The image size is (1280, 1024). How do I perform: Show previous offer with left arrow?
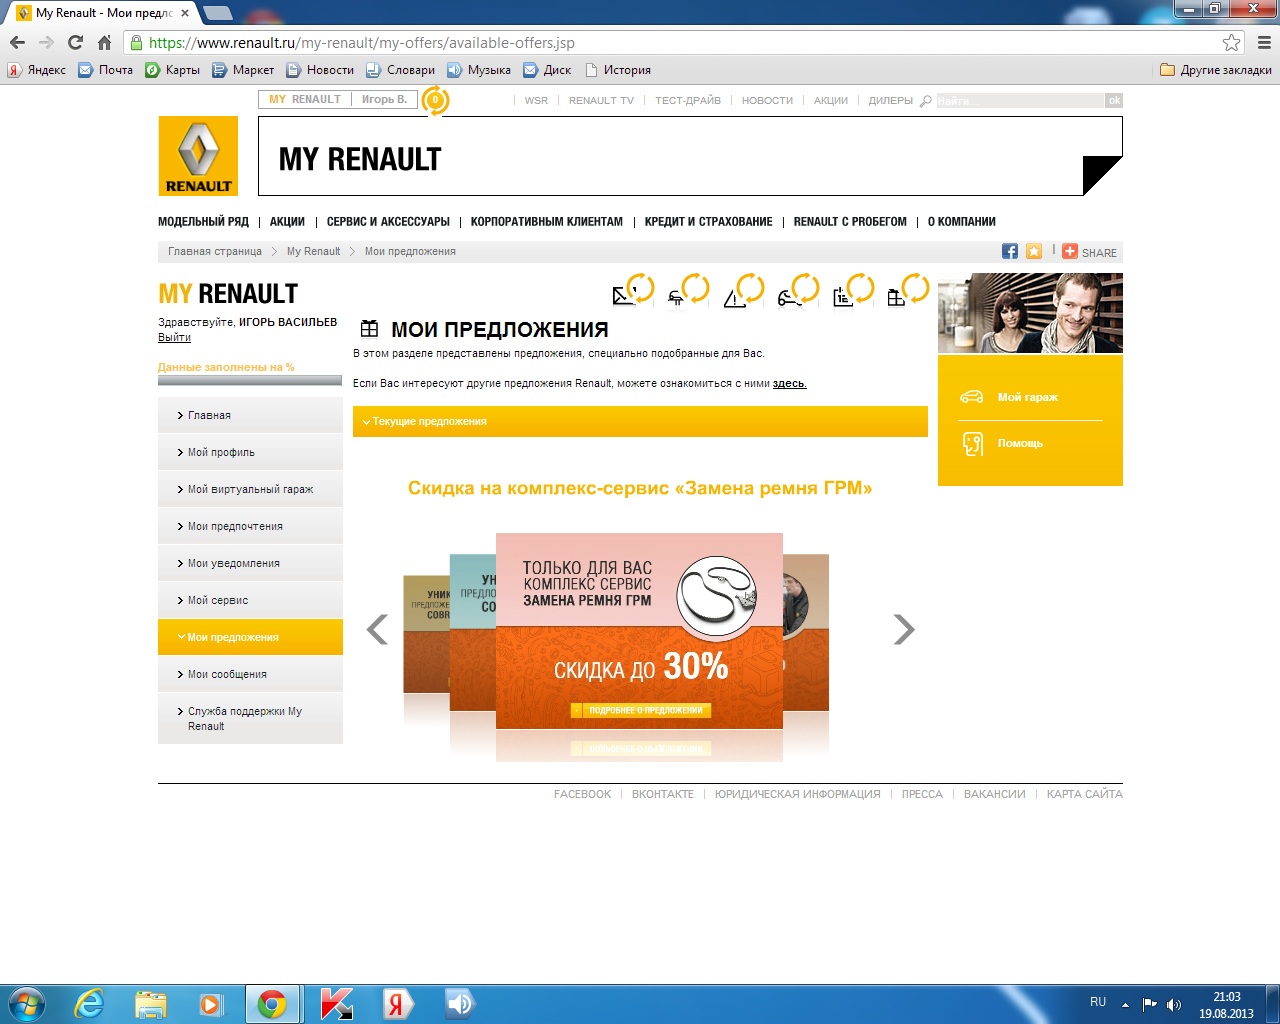377,629
